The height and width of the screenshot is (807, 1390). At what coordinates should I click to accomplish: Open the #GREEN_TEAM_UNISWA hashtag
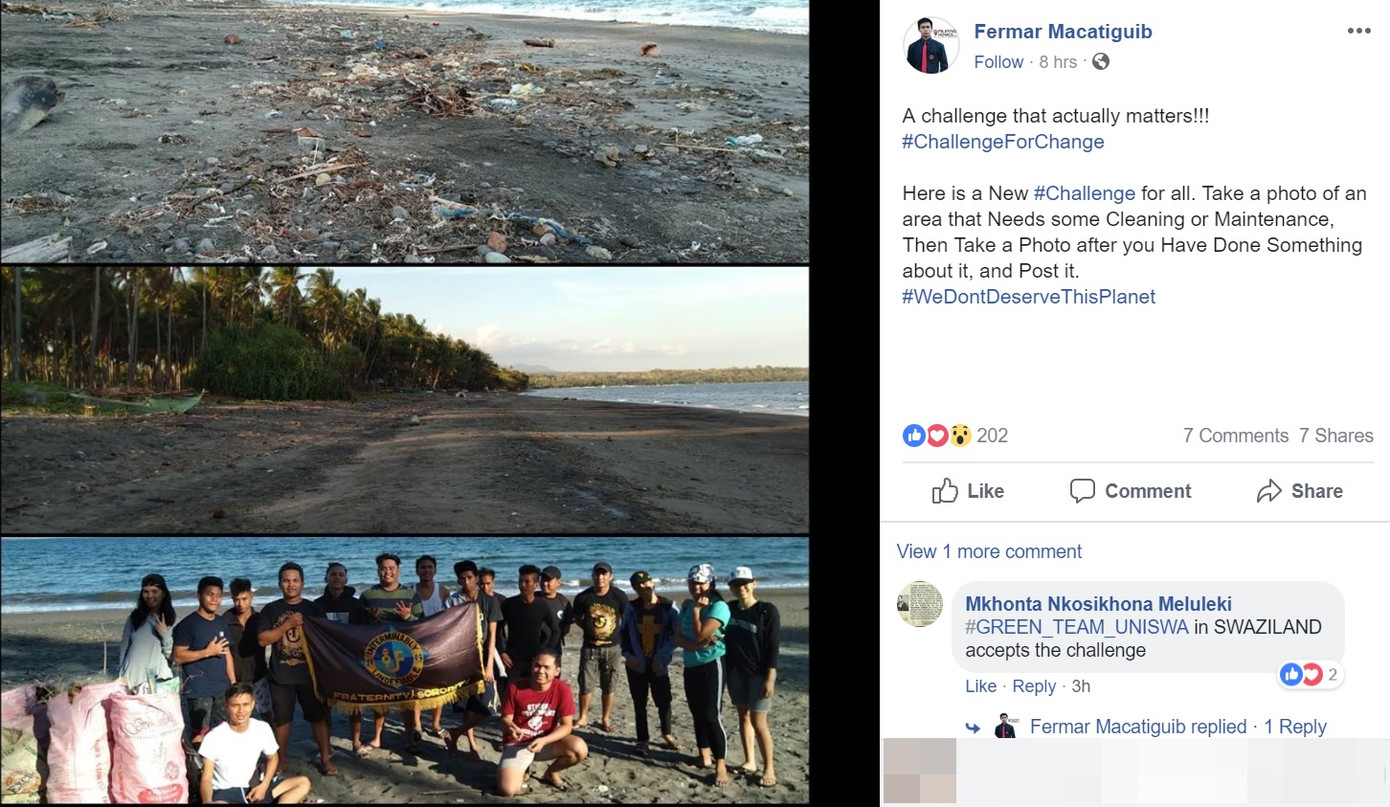point(1077,627)
